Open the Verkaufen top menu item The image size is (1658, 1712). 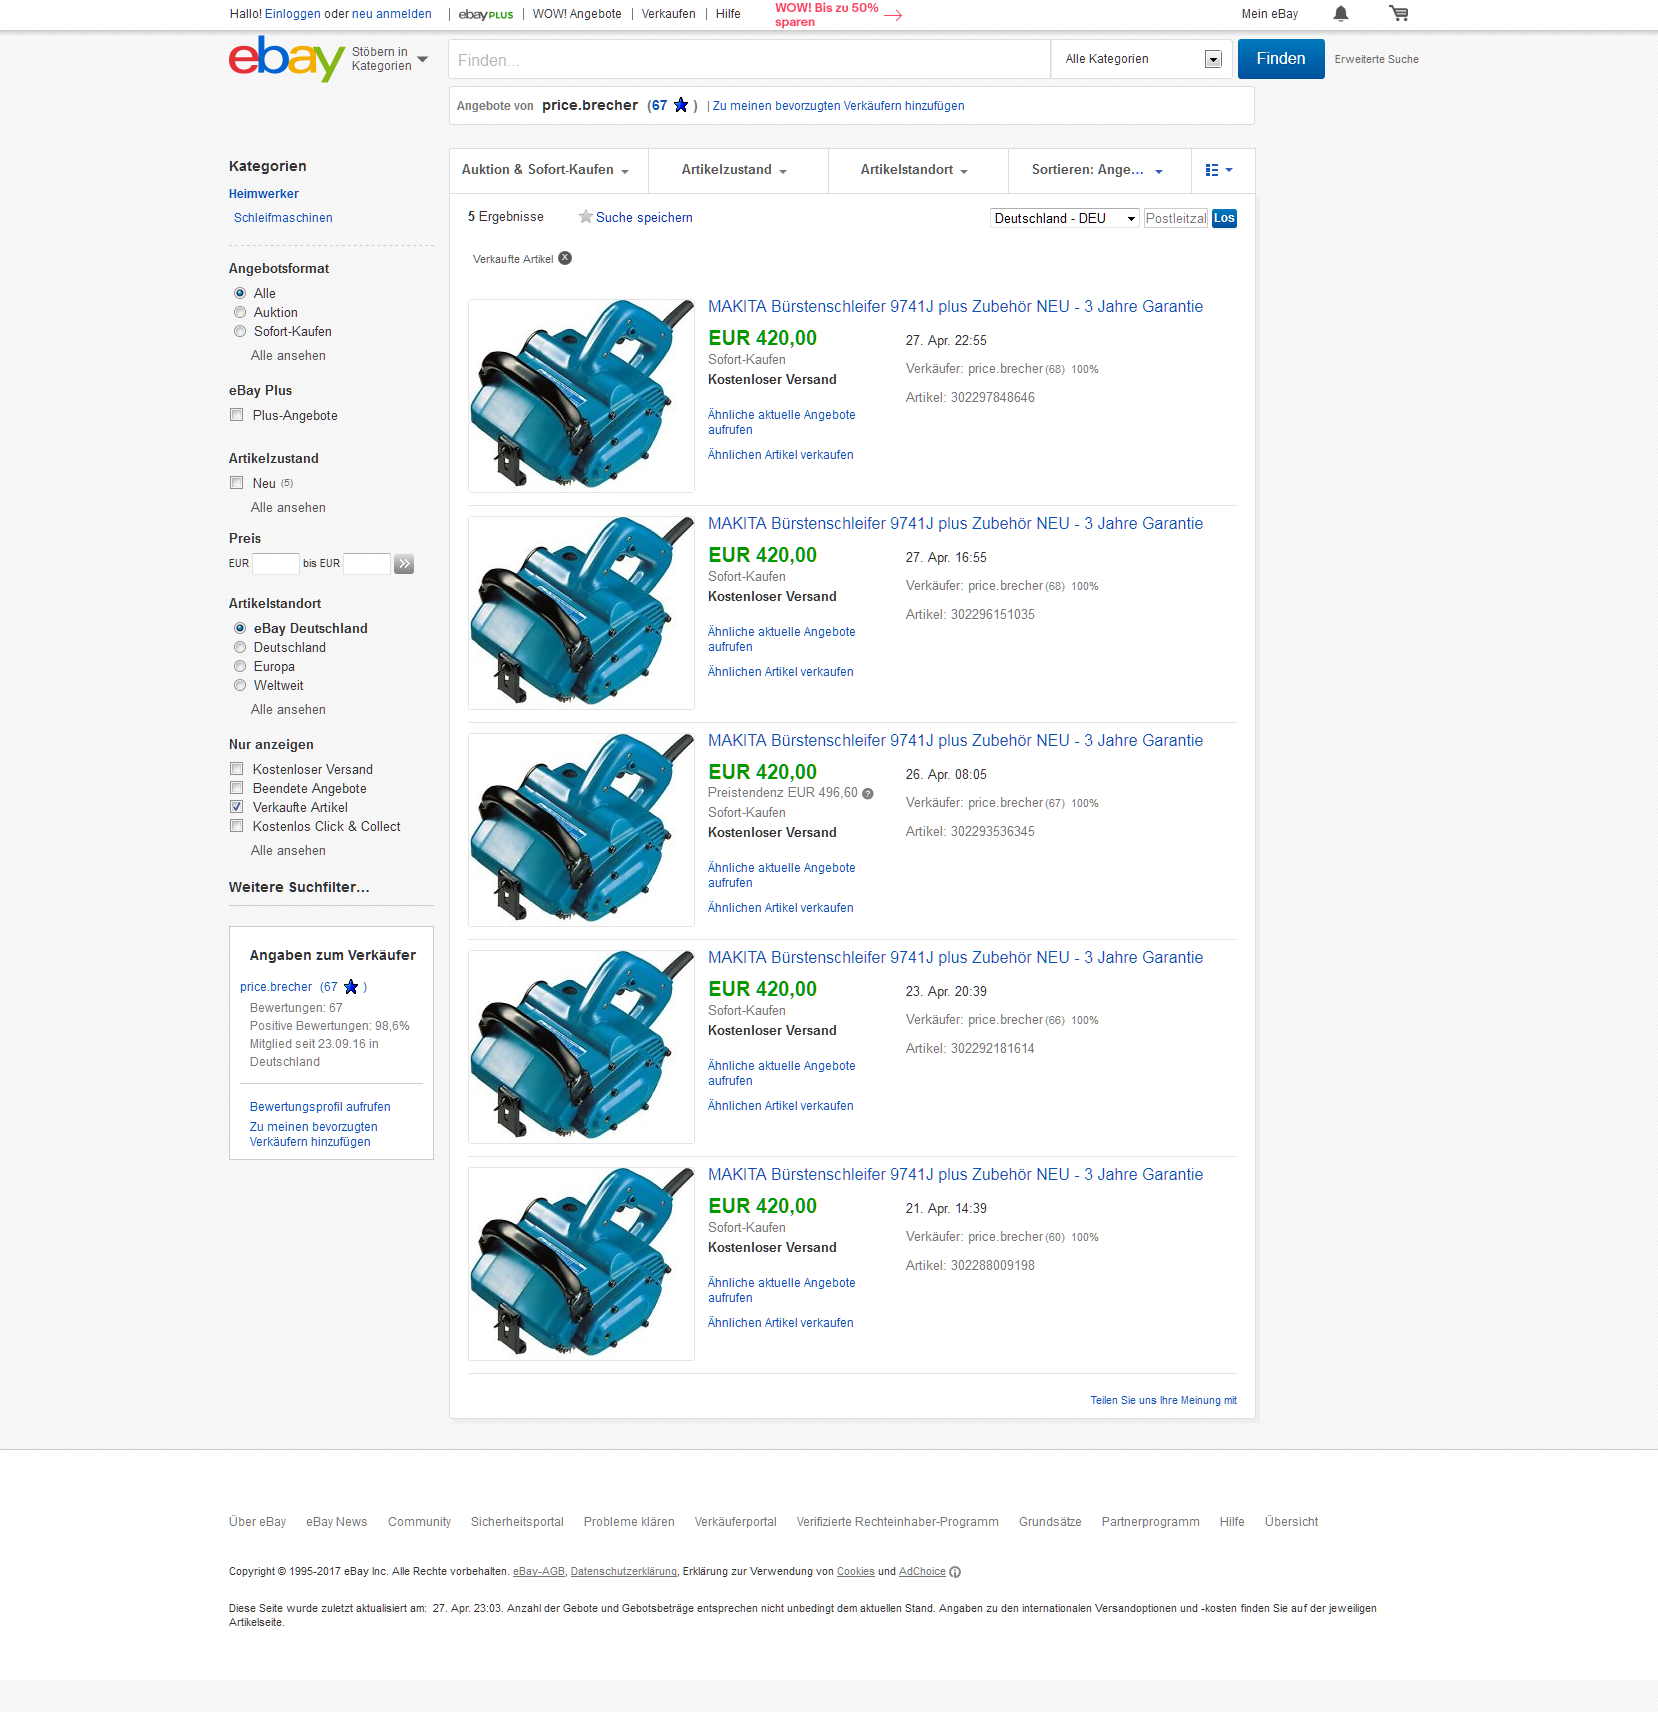669,14
